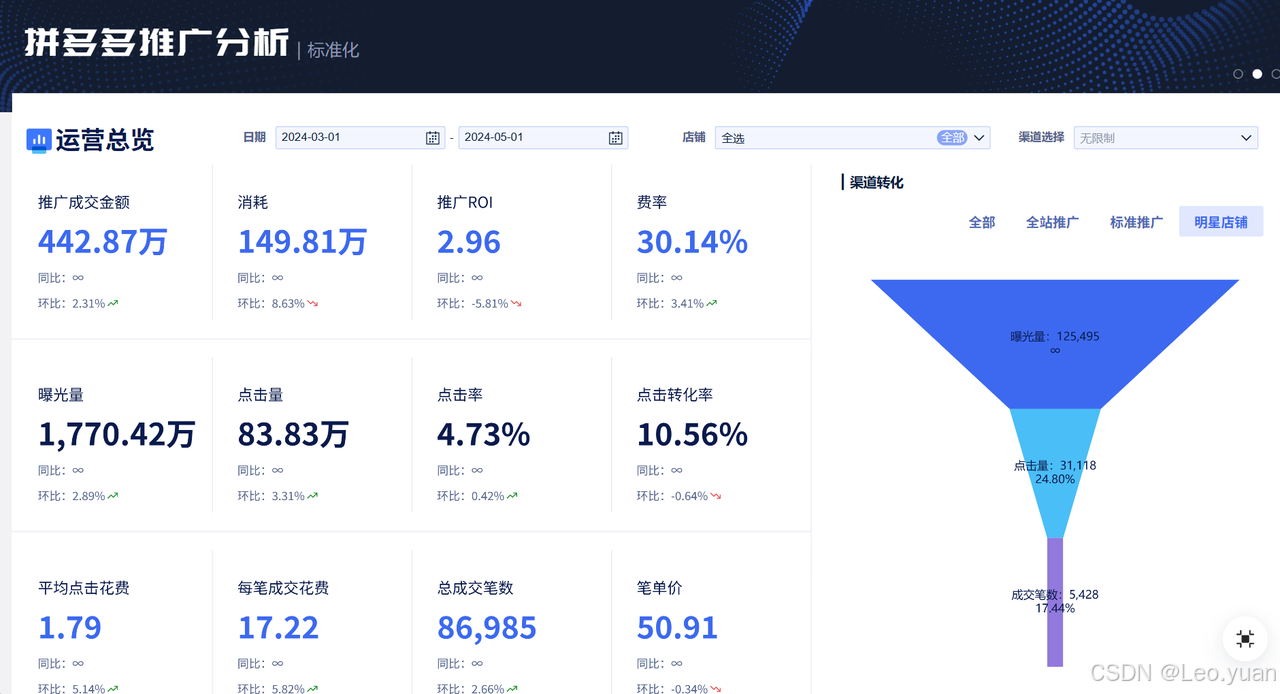This screenshot has height=694, width=1280.
Task: Open the start date calendar icon
Action: (433, 138)
